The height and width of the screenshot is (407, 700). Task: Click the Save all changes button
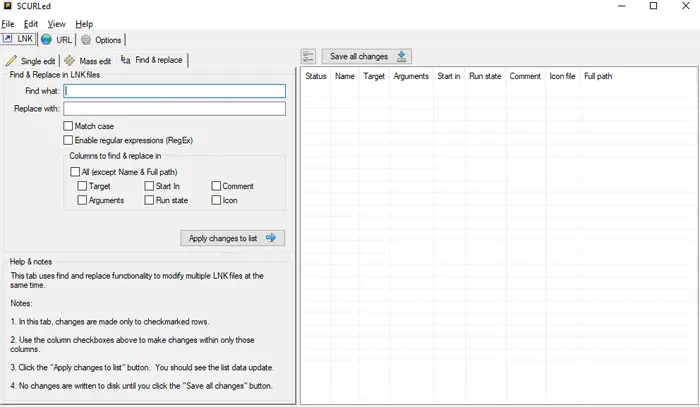367,57
